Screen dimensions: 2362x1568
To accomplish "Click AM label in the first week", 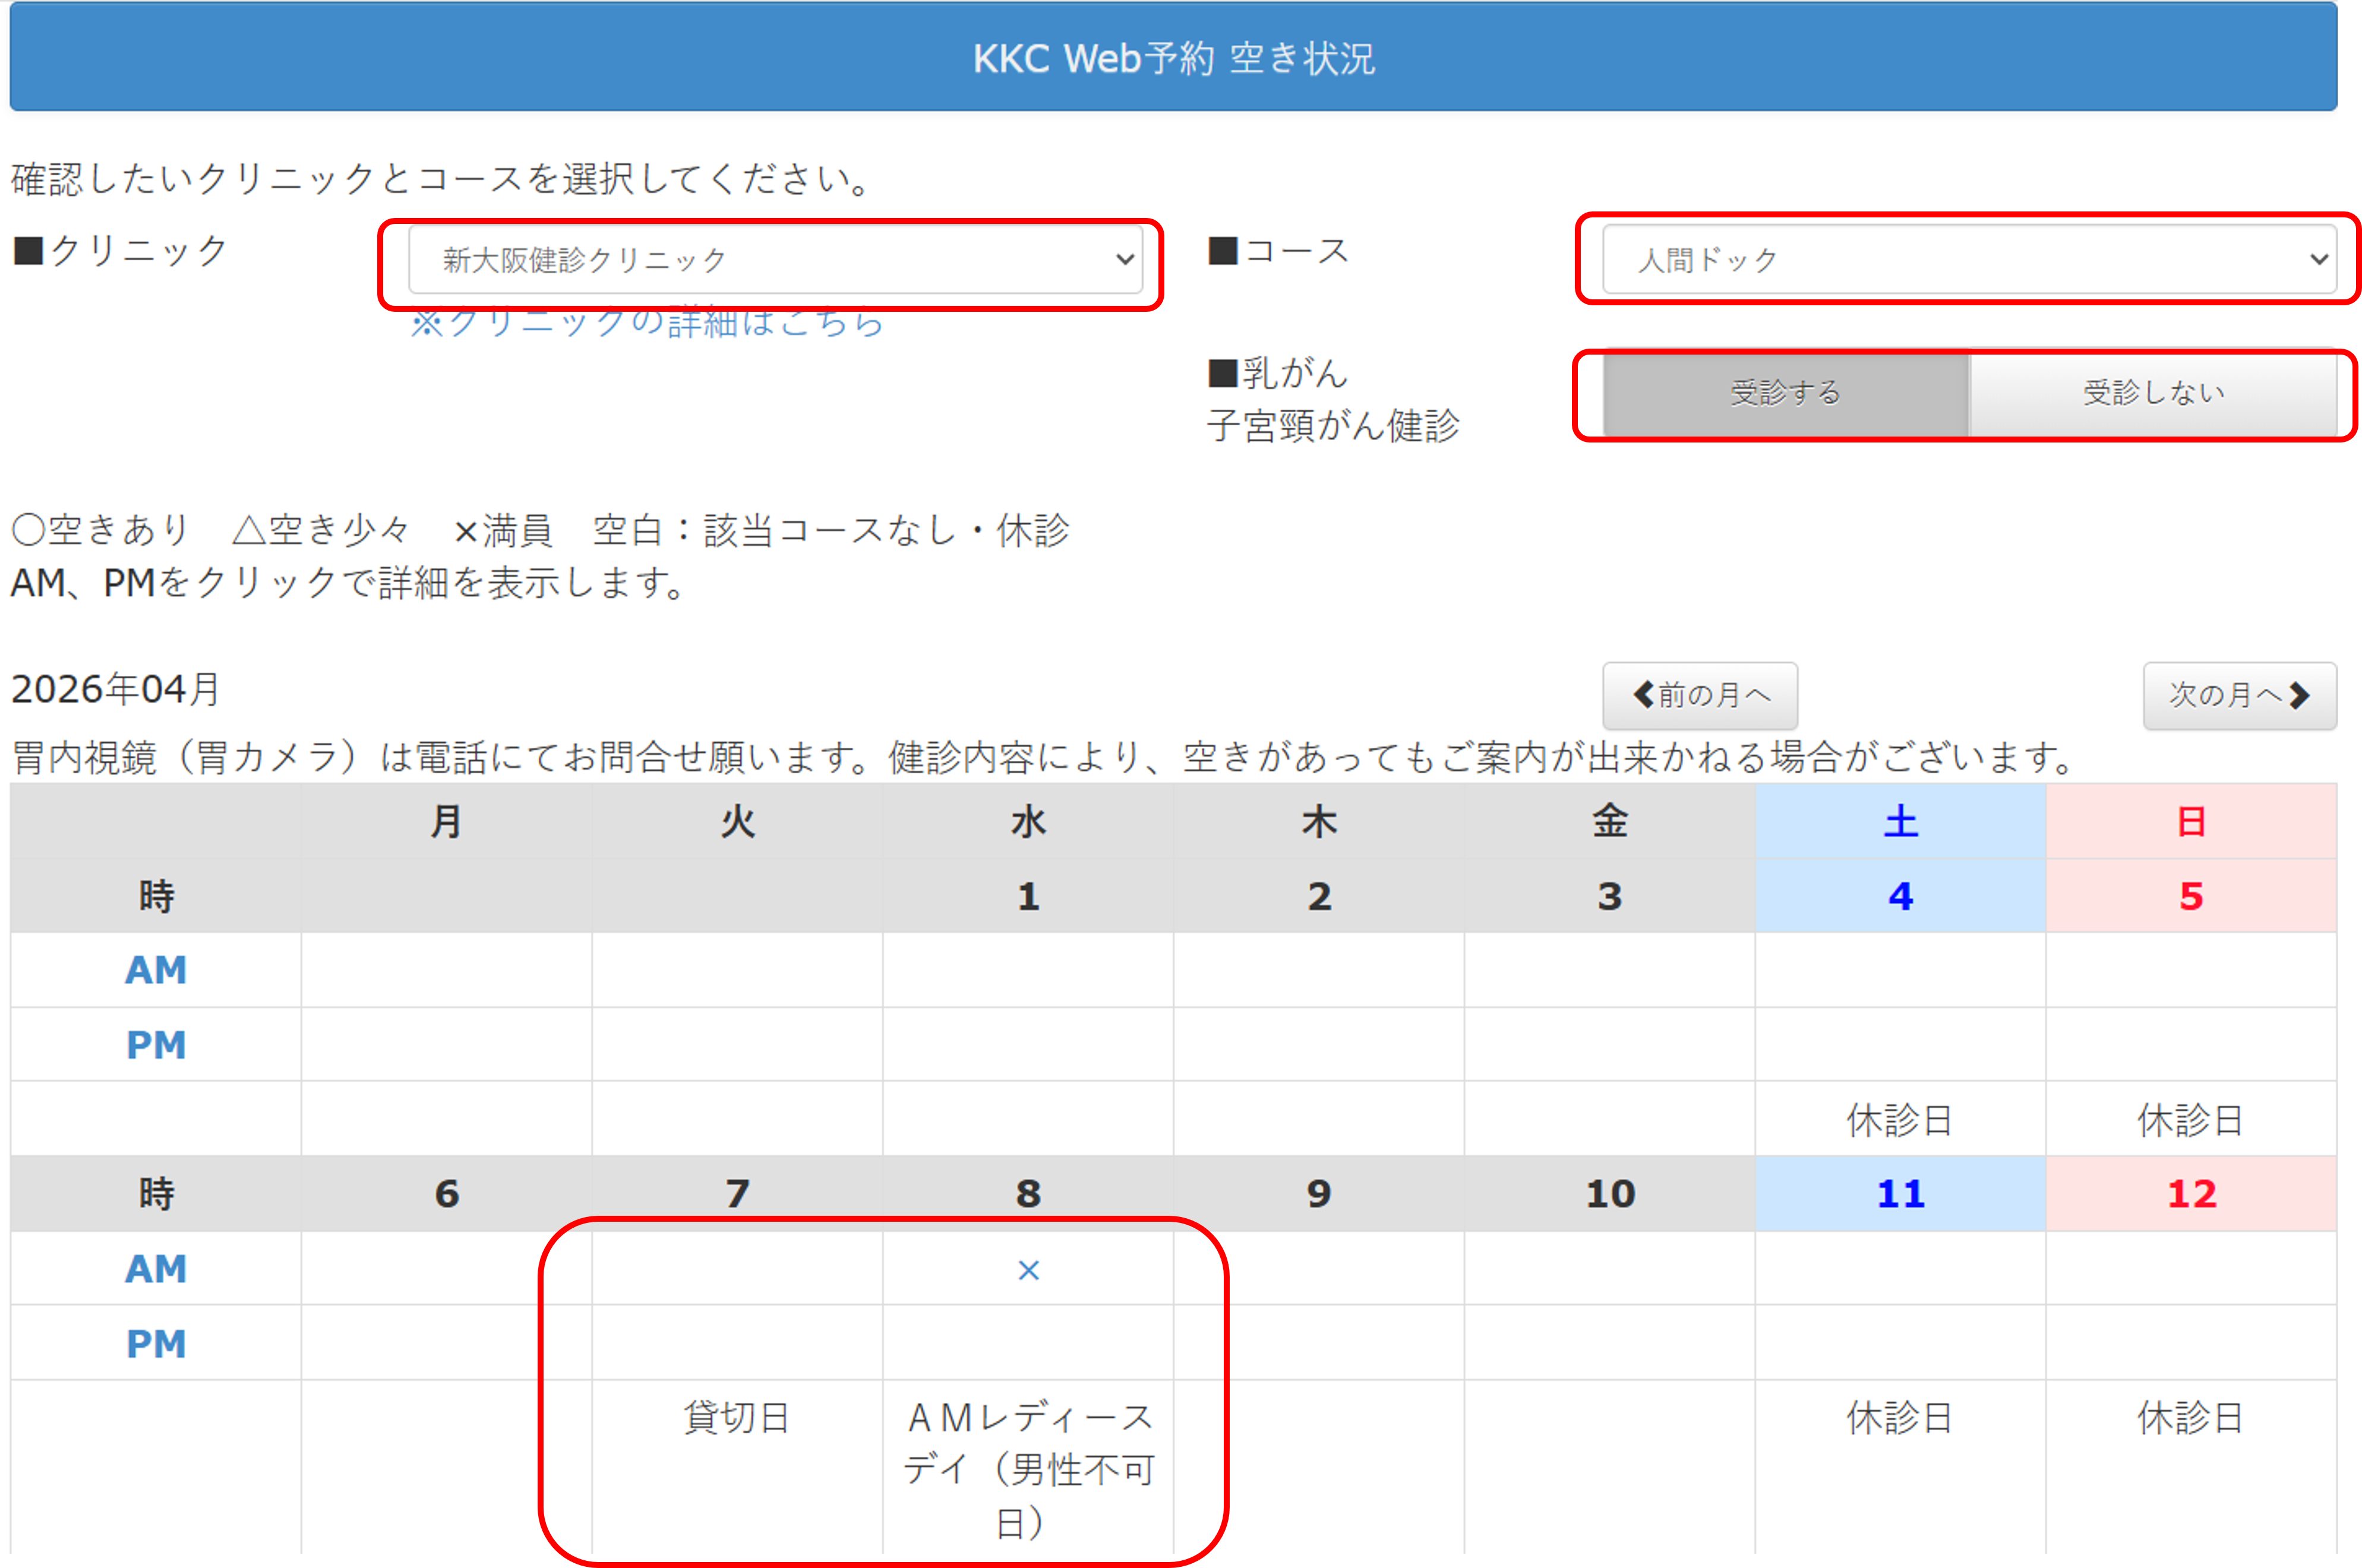I will click(156, 970).
